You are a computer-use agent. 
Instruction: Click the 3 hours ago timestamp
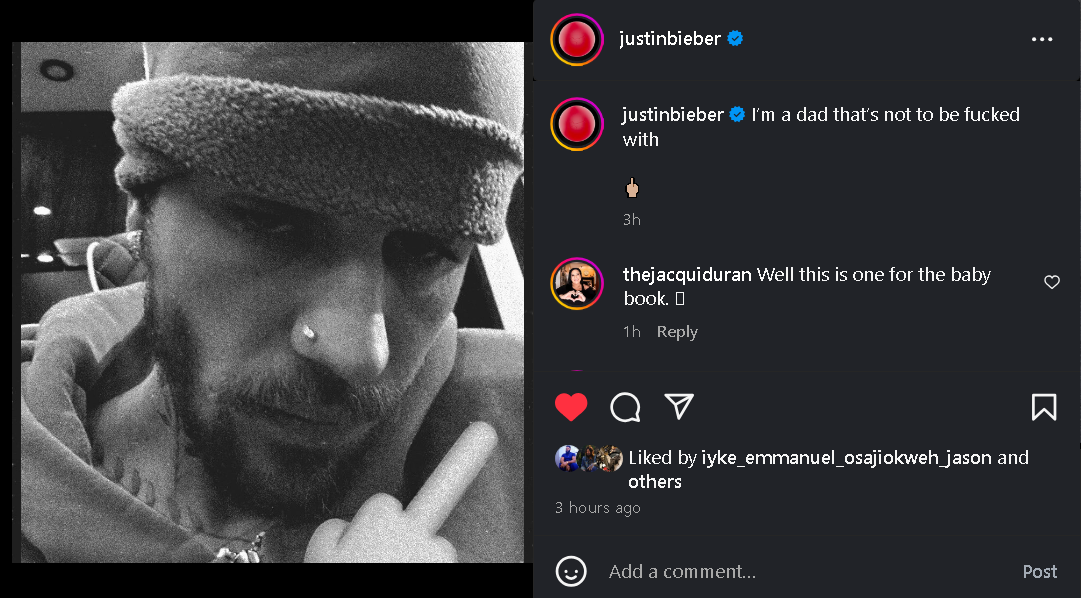pyautogui.click(x=598, y=508)
